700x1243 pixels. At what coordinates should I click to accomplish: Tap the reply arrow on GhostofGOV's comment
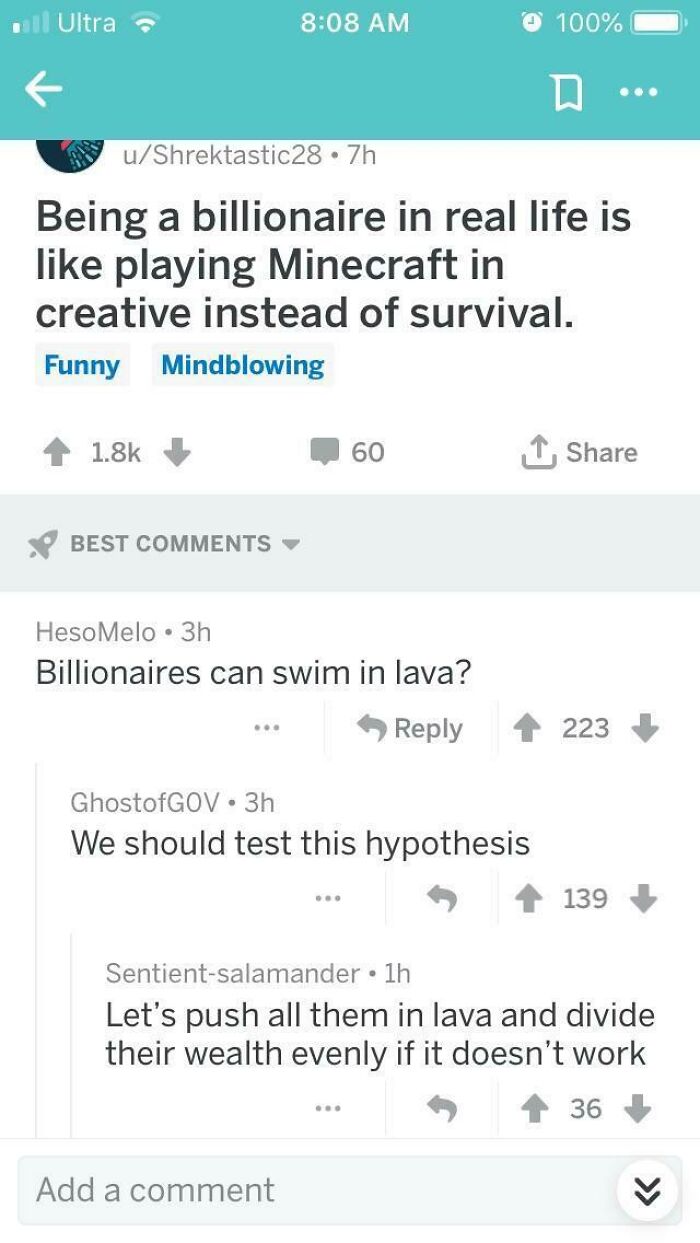[442, 898]
